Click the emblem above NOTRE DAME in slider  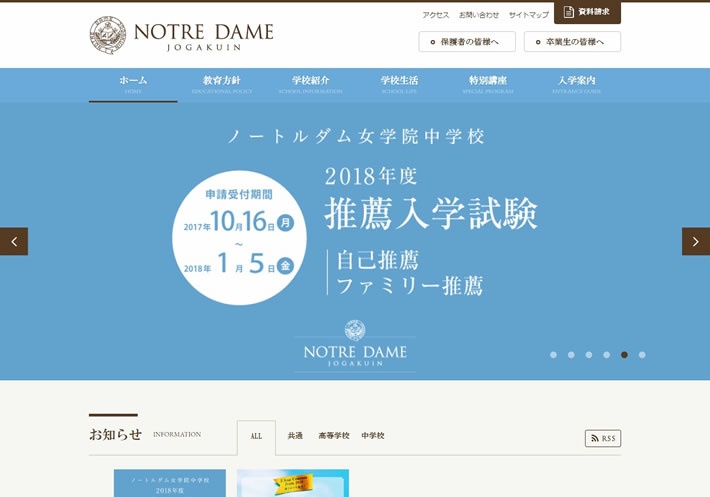355,330
